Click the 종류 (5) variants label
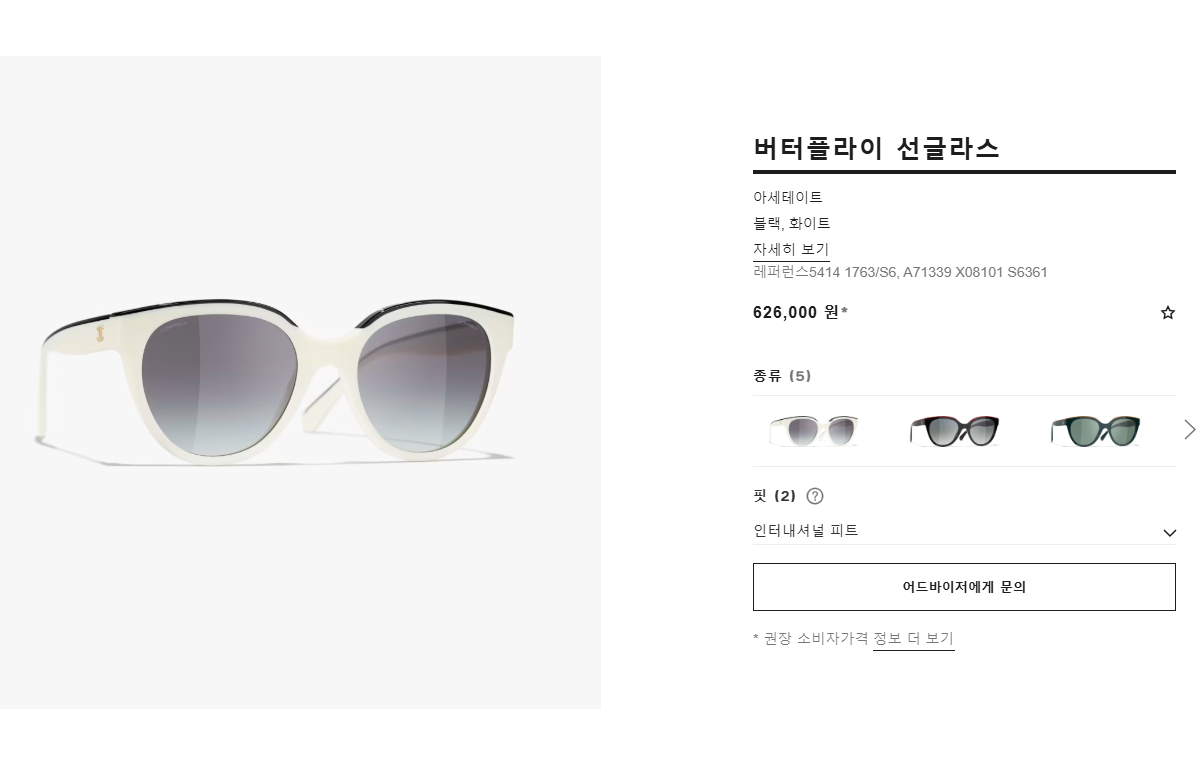 pyautogui.click(x=782, y=376)
